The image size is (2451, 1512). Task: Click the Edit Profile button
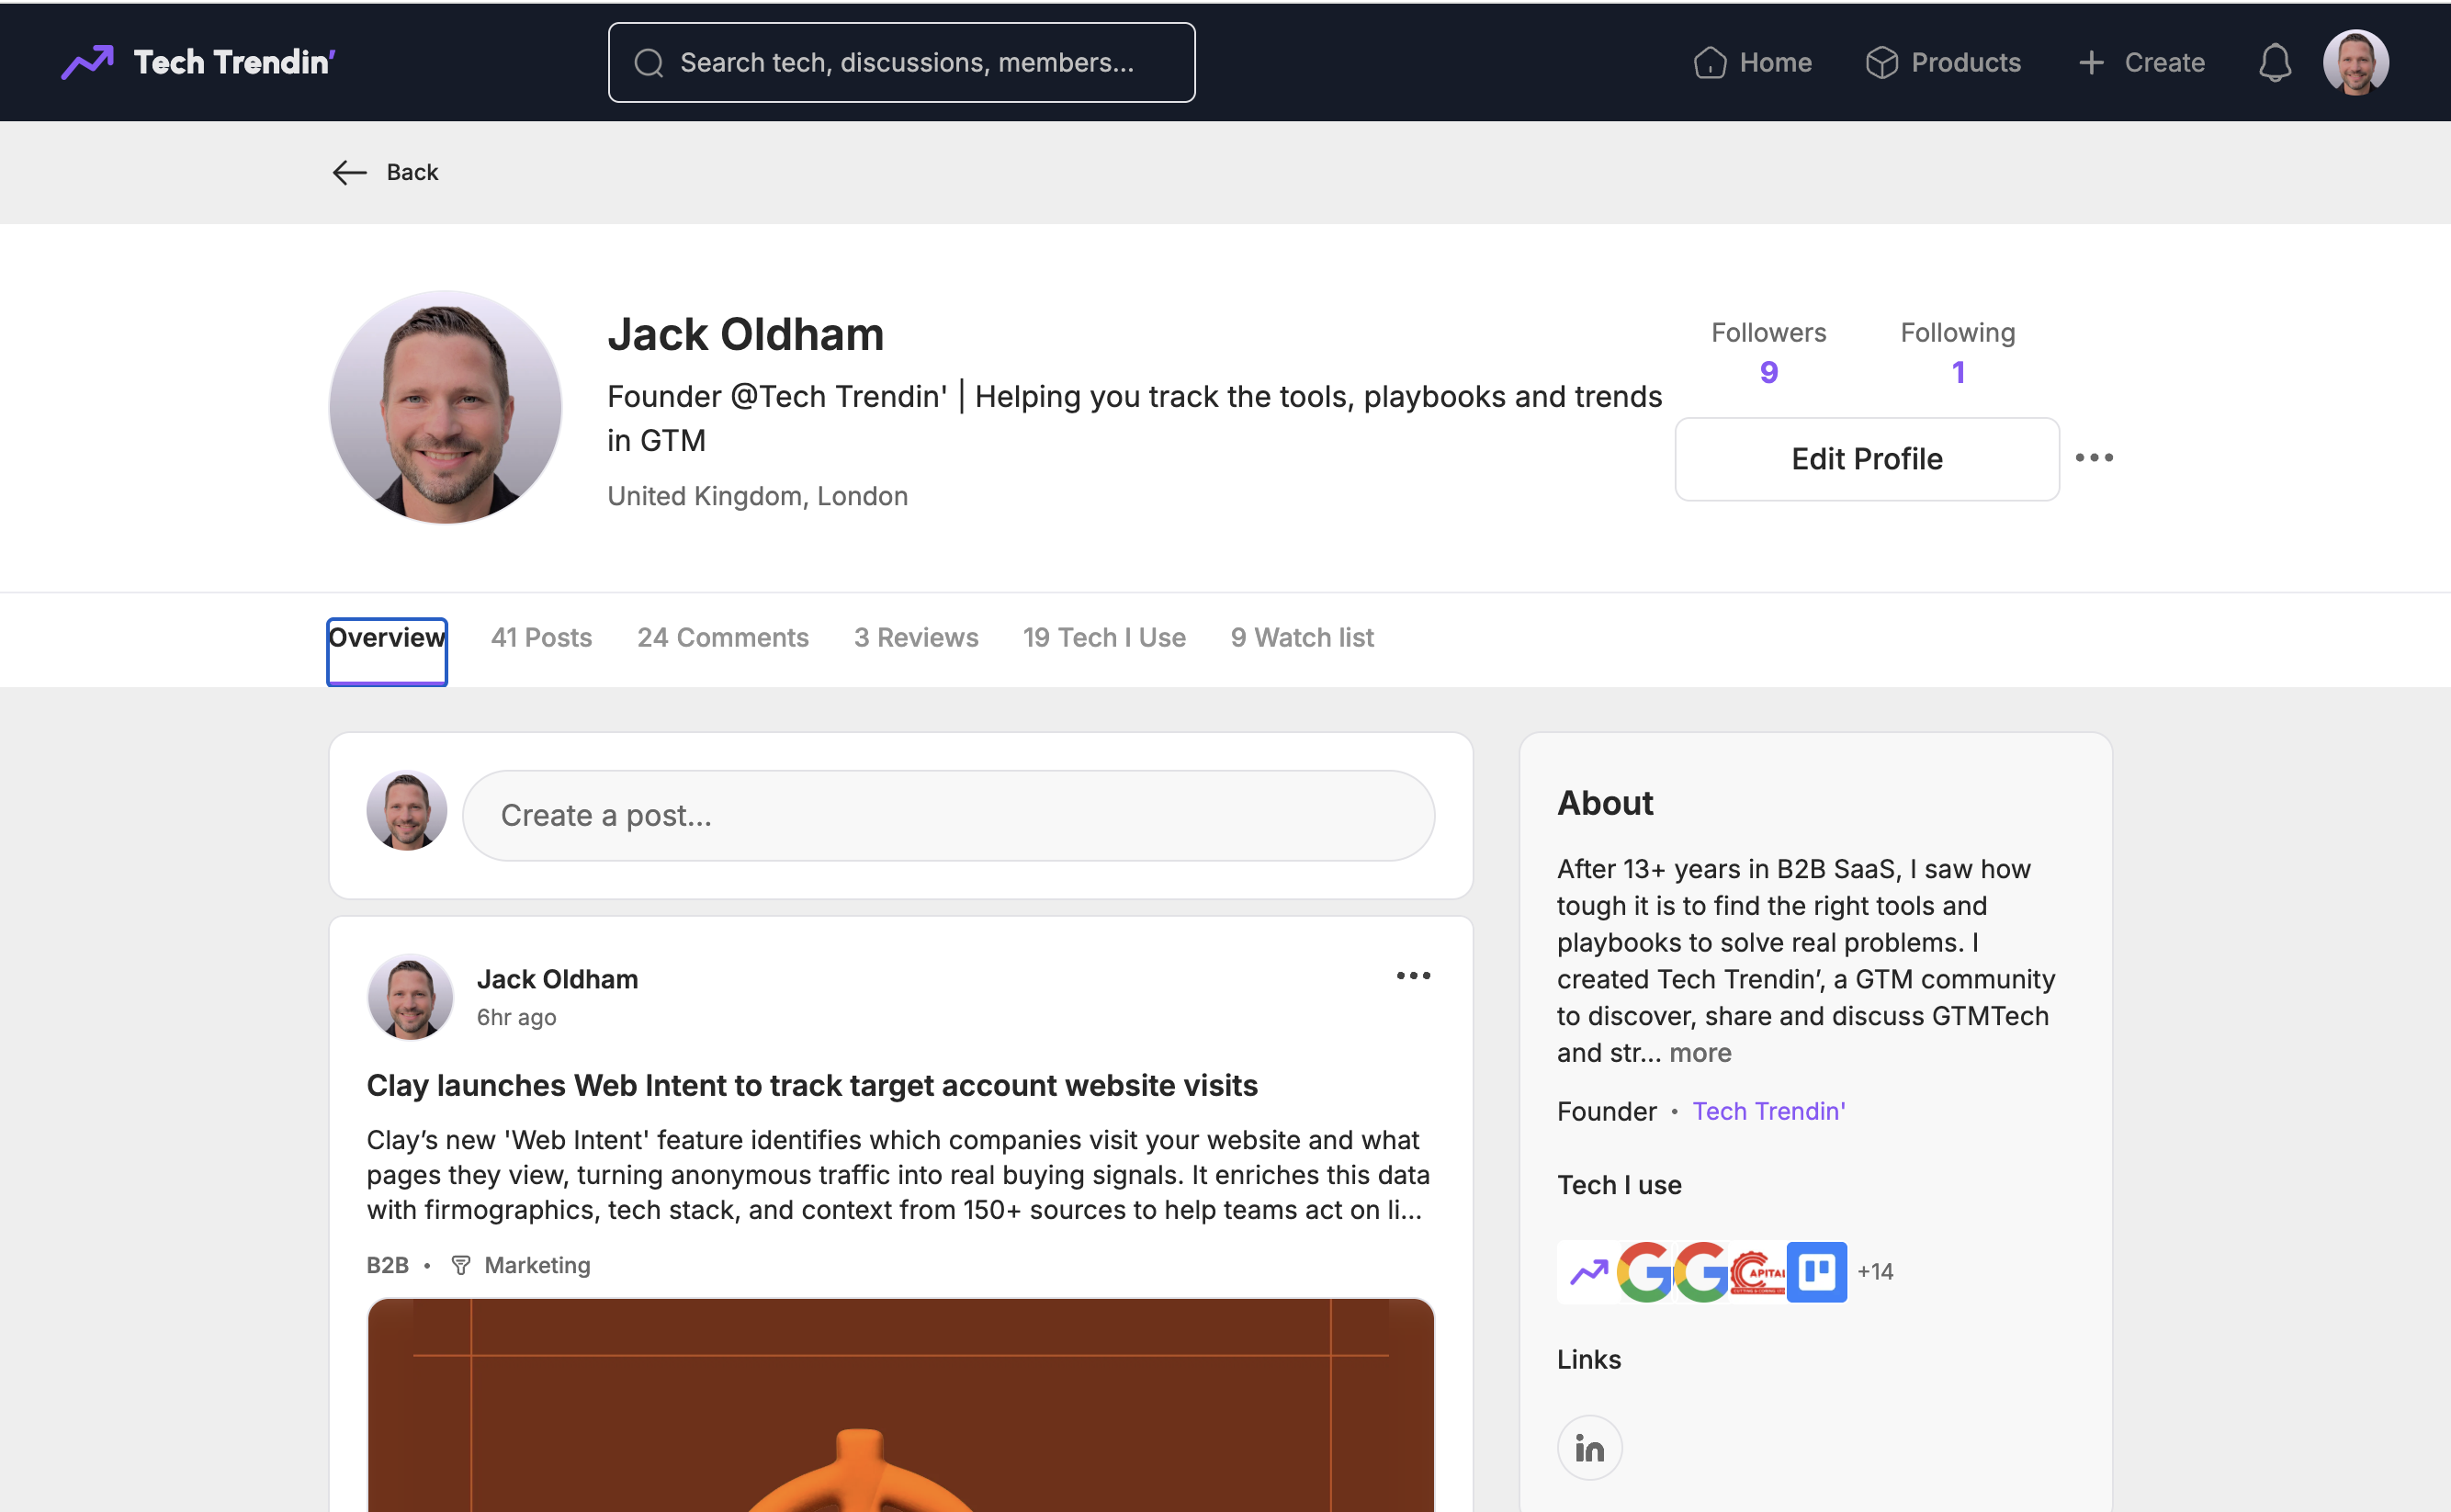pos(1866,458)
